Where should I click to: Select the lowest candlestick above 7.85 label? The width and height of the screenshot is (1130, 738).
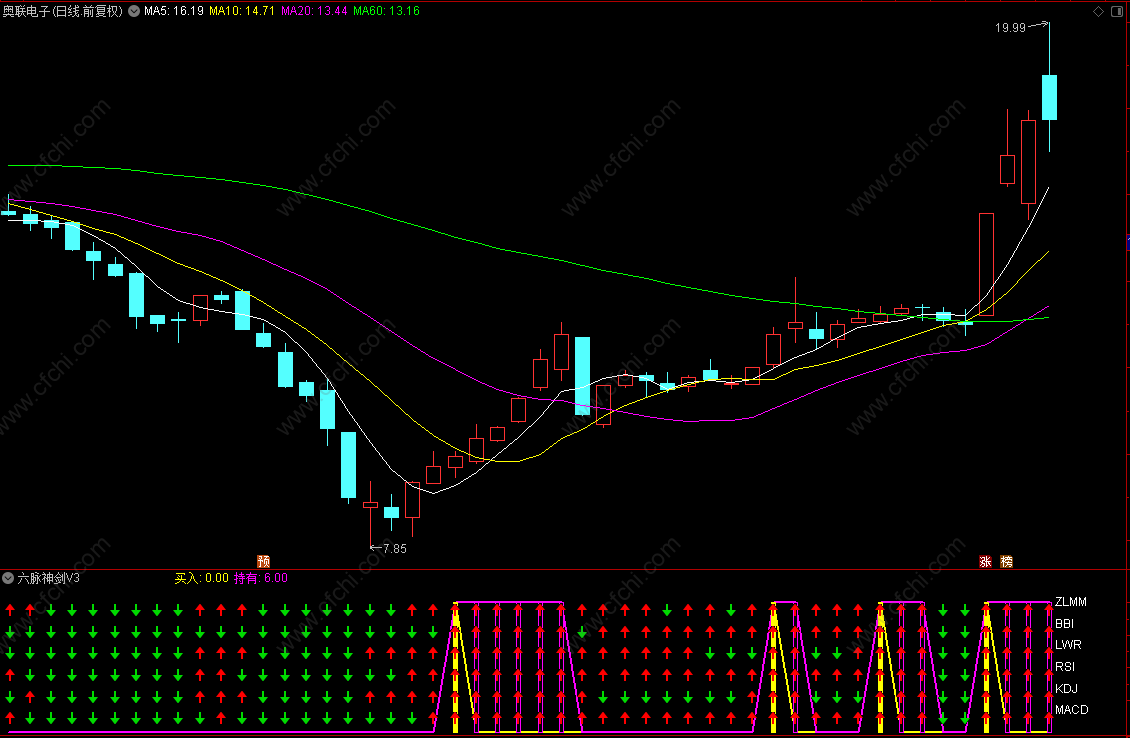click(x=370, y=504)
